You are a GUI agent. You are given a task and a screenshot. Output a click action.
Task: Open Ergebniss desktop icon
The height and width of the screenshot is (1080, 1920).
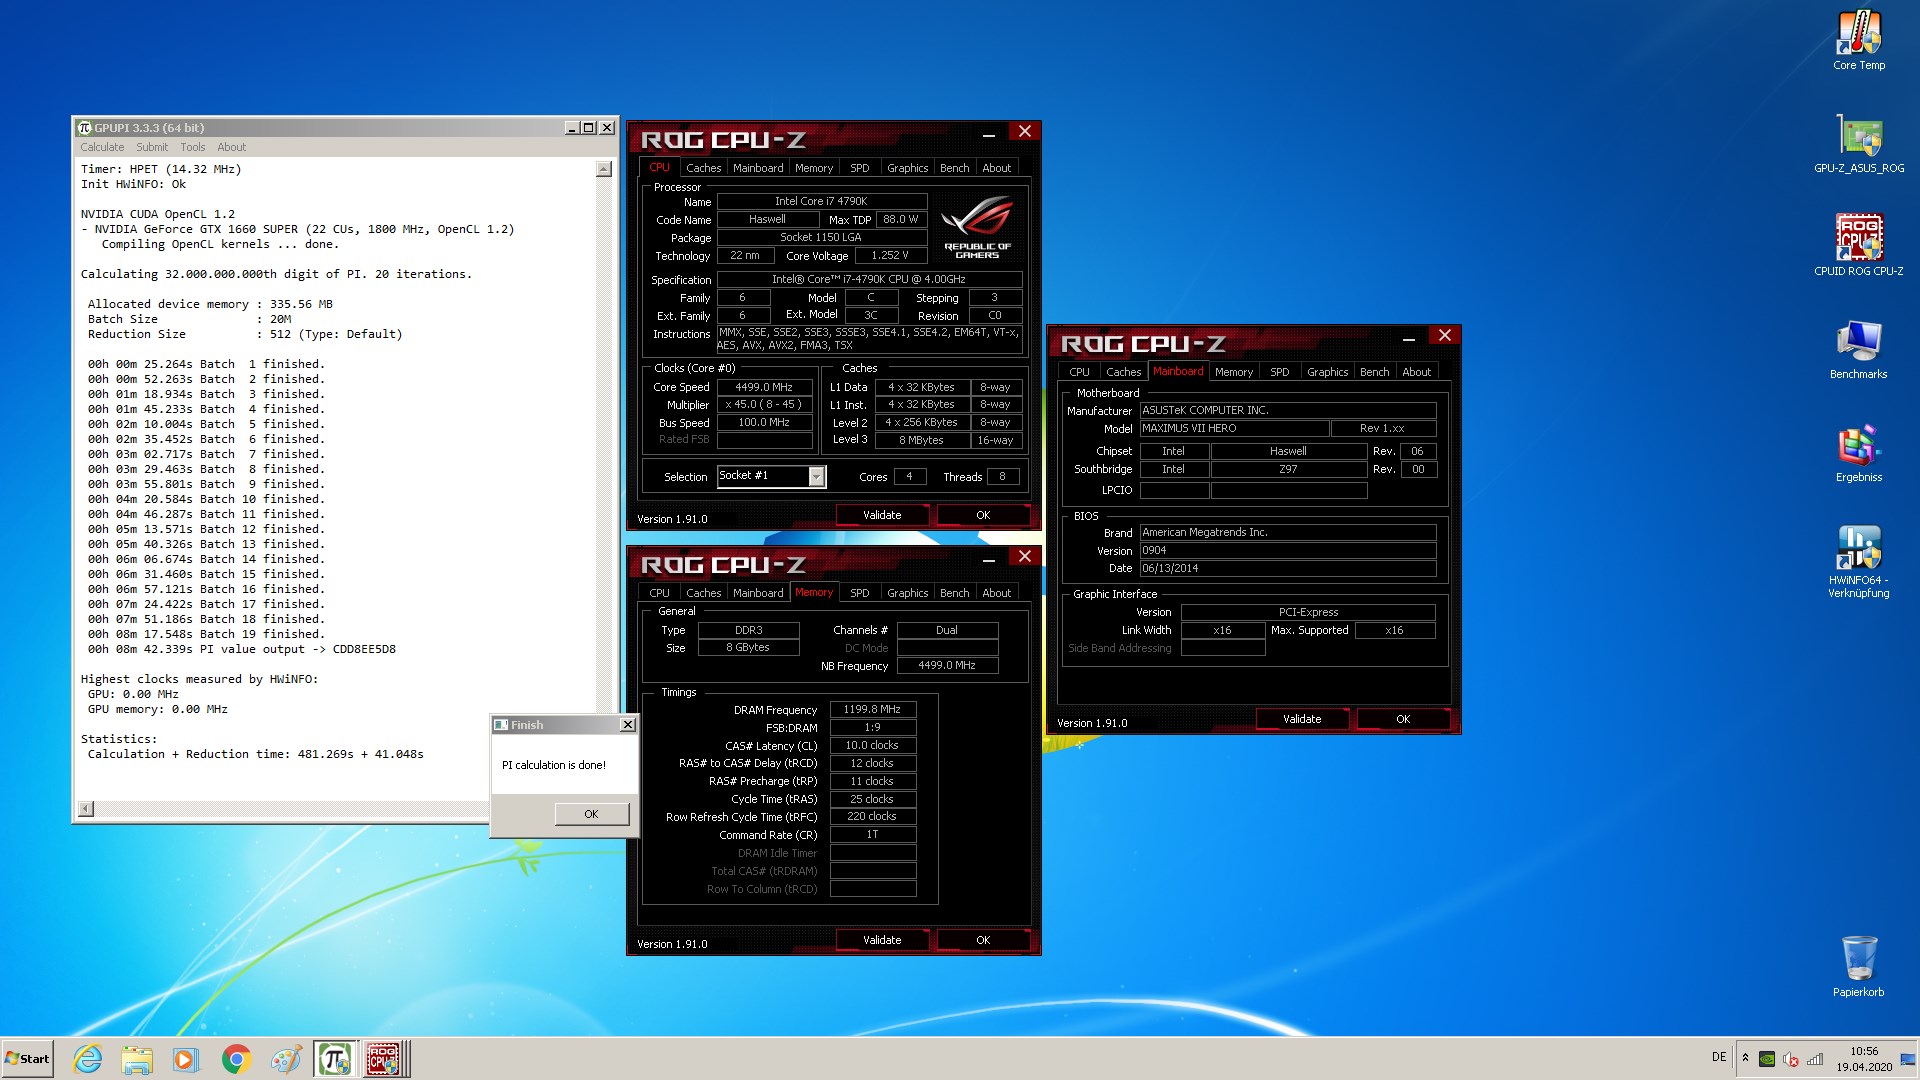[x=1859, y=453]
